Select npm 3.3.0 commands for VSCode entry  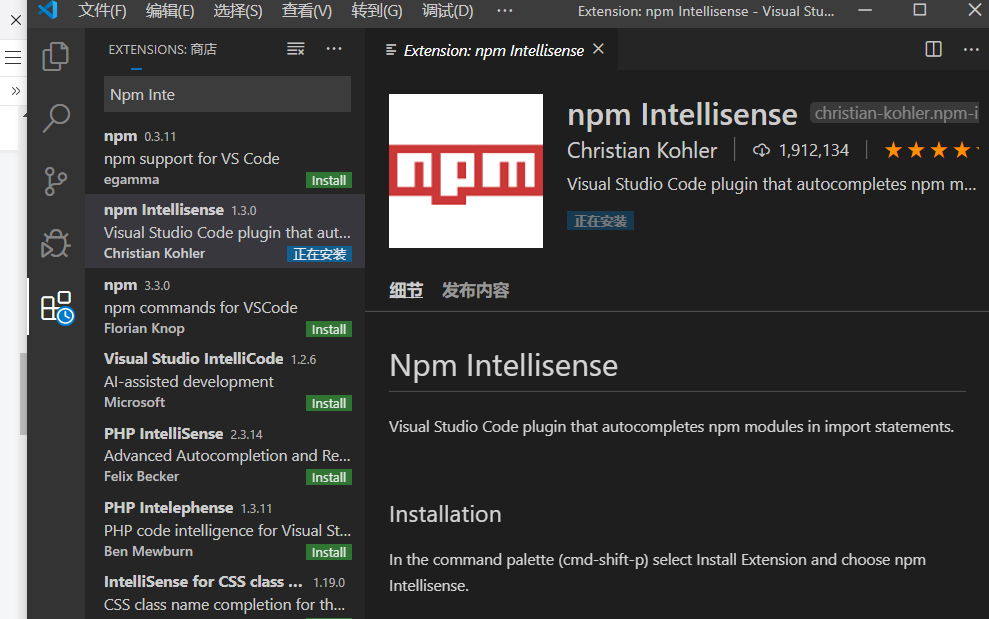click(x=225, y=305)
